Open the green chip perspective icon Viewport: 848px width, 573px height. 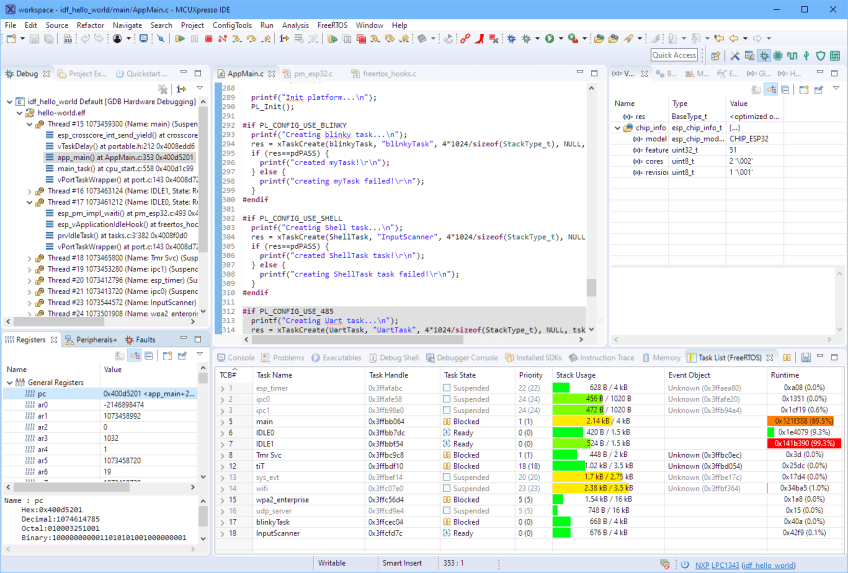click(778, 55)
